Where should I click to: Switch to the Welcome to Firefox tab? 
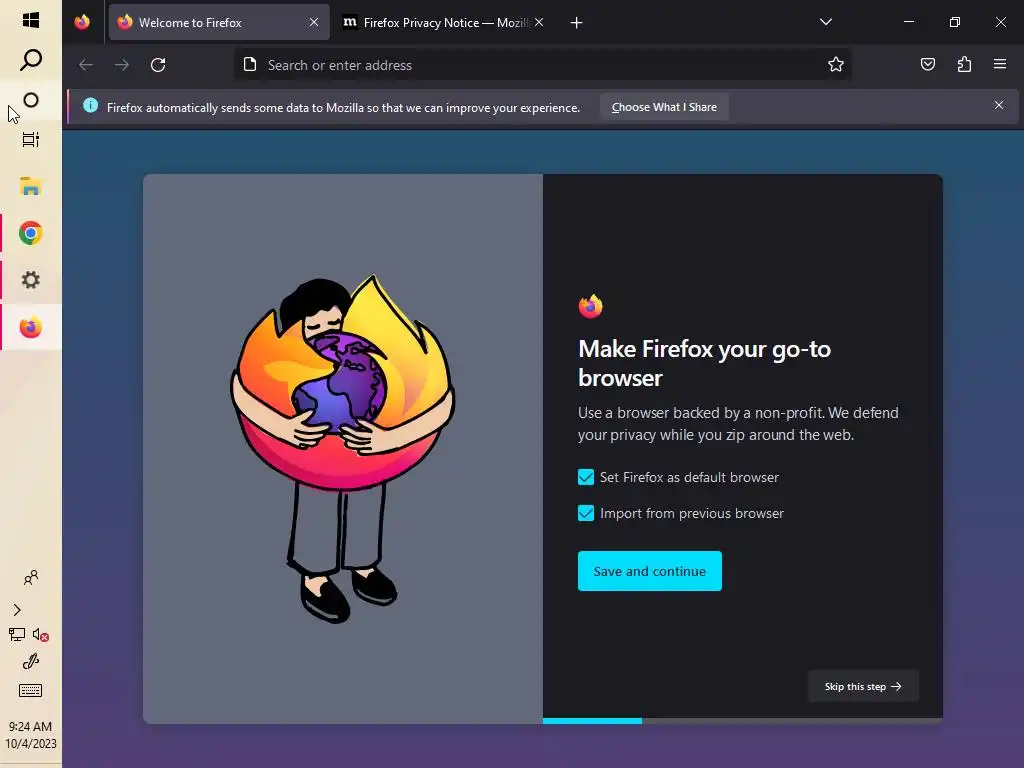[219, 22]
